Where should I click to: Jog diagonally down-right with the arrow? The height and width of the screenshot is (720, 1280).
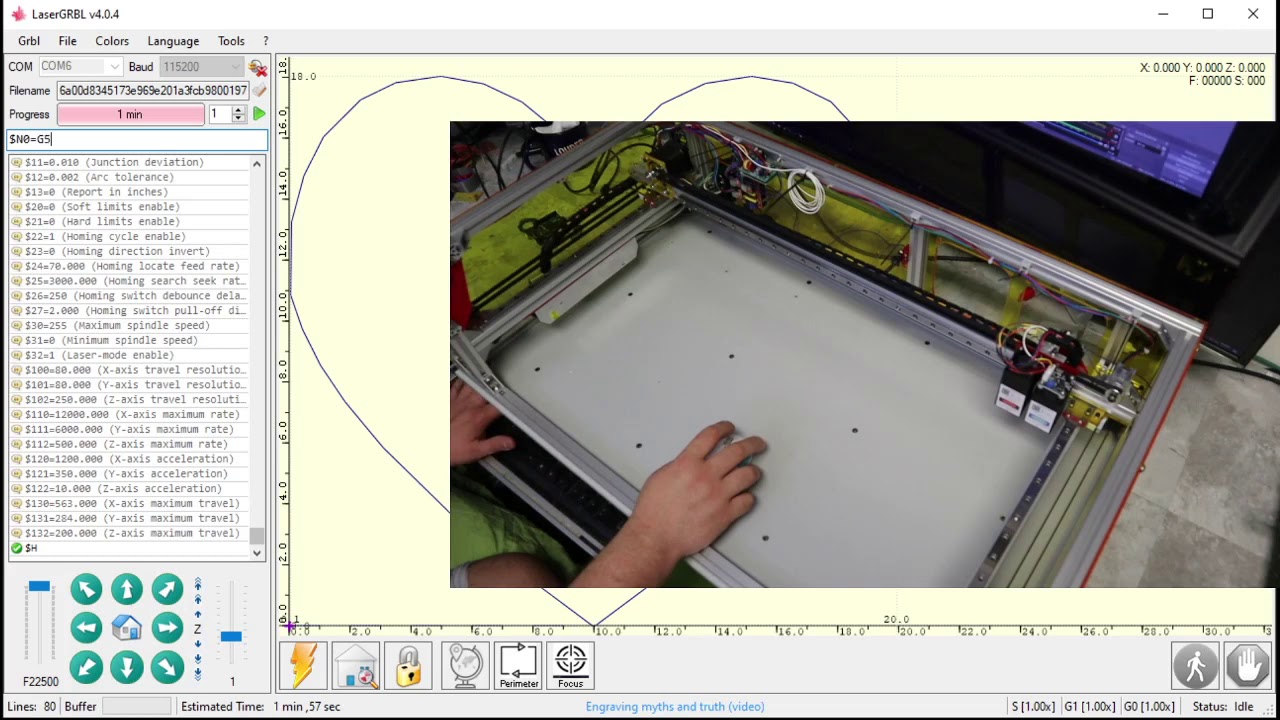click(167, 667)
